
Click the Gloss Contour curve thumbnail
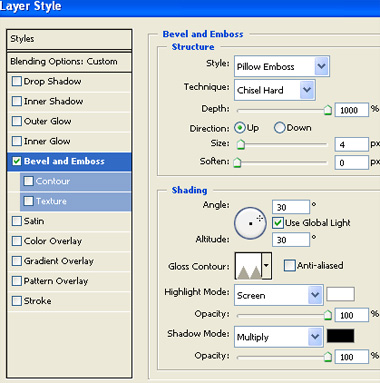(249, 266)
